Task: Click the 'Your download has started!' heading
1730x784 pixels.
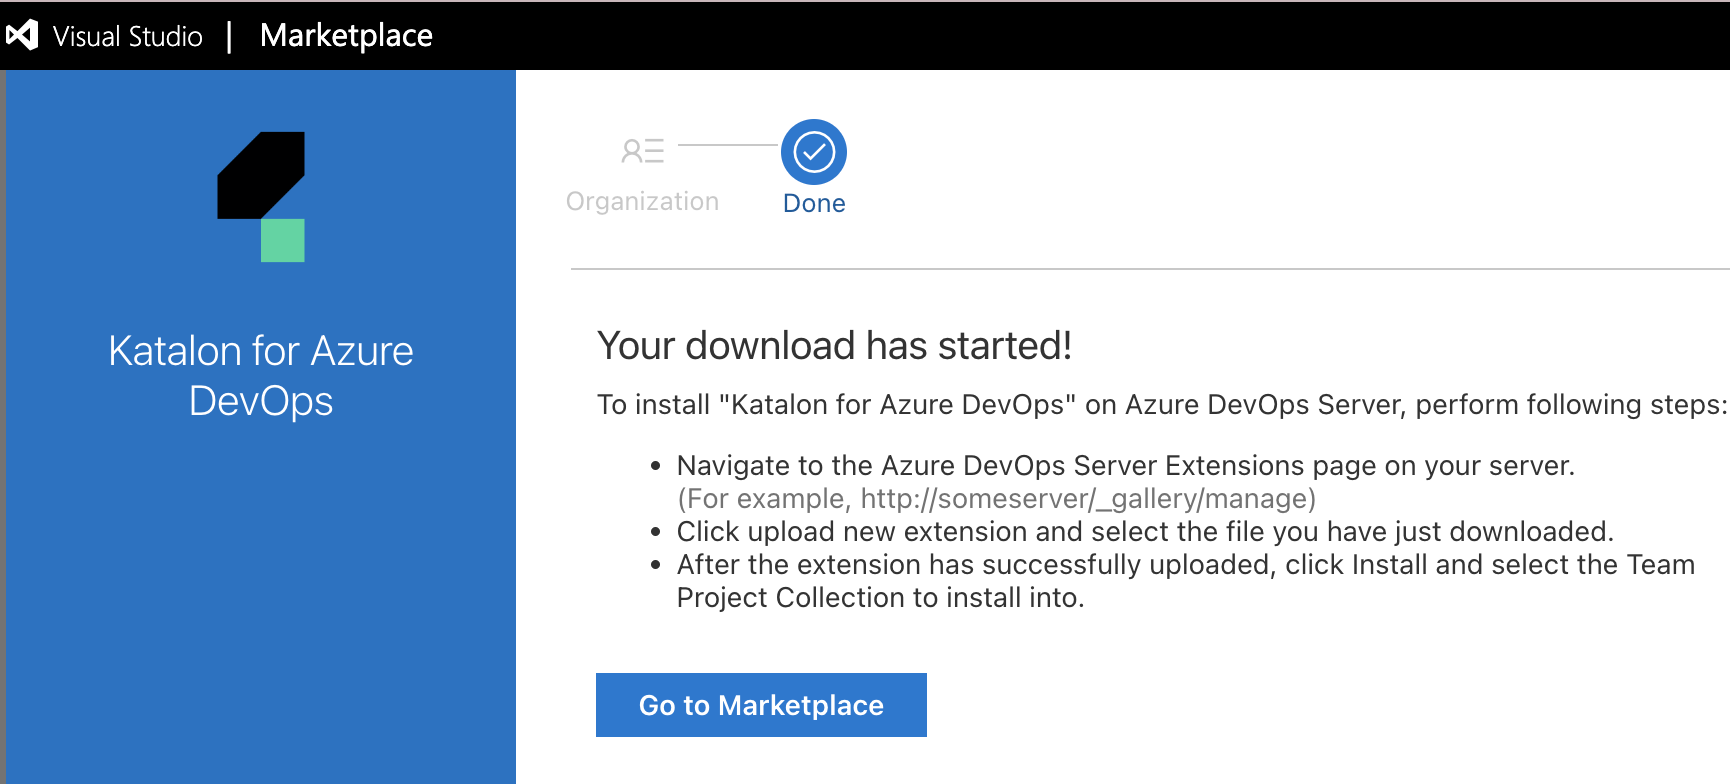Action: [x=834, y=346]
